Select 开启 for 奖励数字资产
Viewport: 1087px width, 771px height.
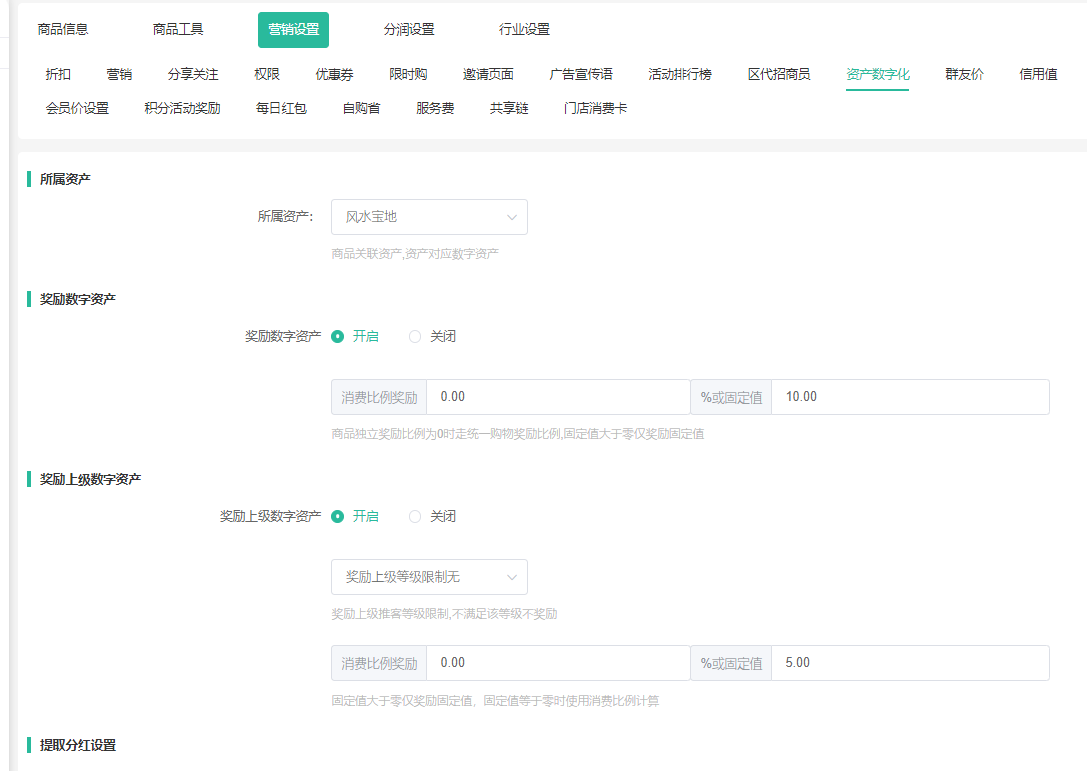tap(338, 337)
